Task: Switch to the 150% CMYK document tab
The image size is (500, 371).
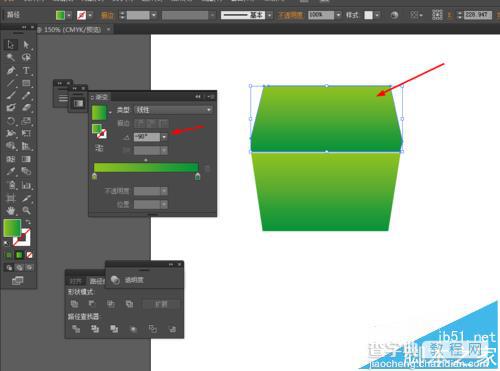Action: (72, 30)
